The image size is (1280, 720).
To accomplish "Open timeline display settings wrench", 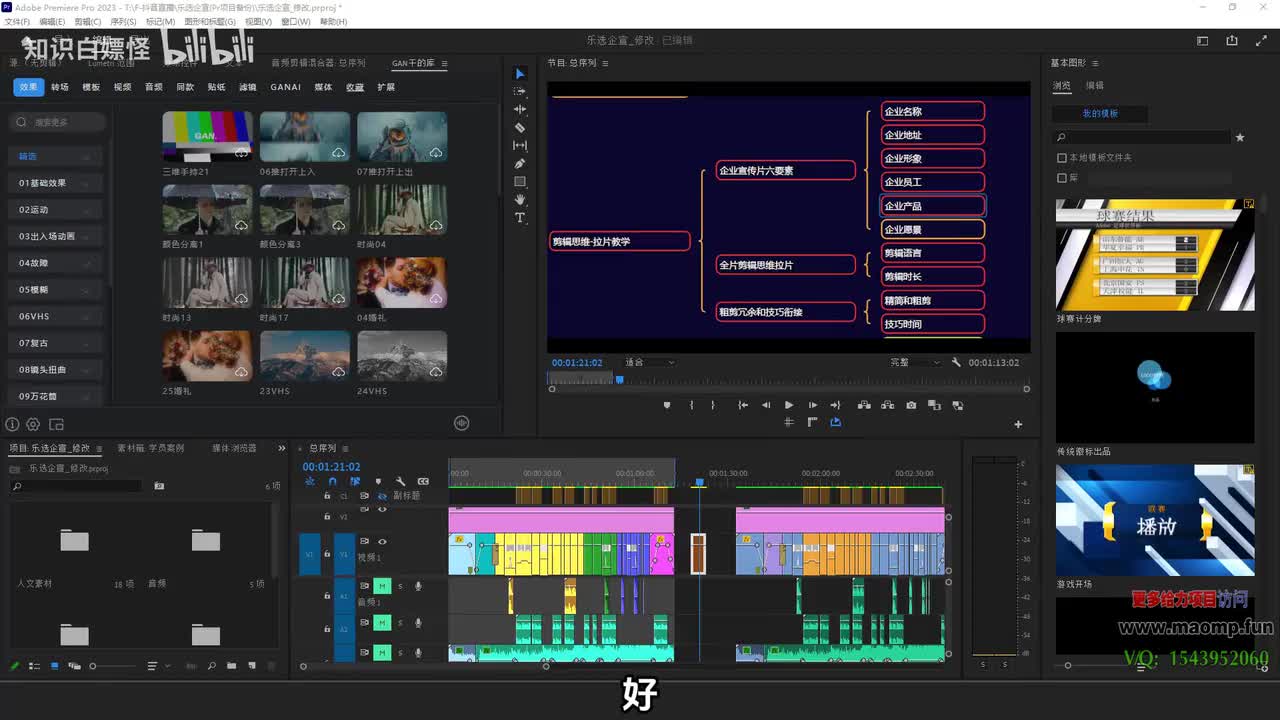I will [400, 482].
